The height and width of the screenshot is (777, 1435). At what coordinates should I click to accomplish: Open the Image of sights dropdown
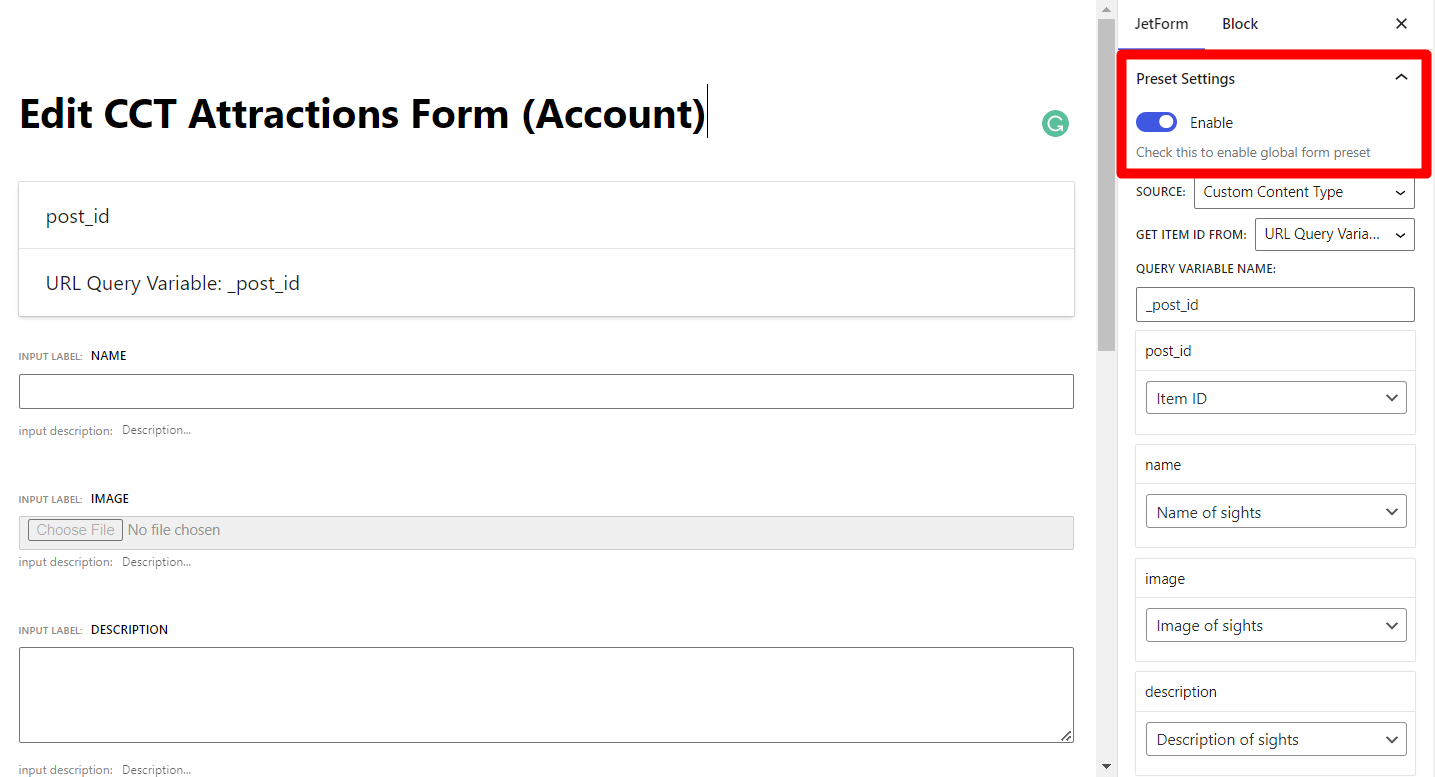click(1275, 626)
